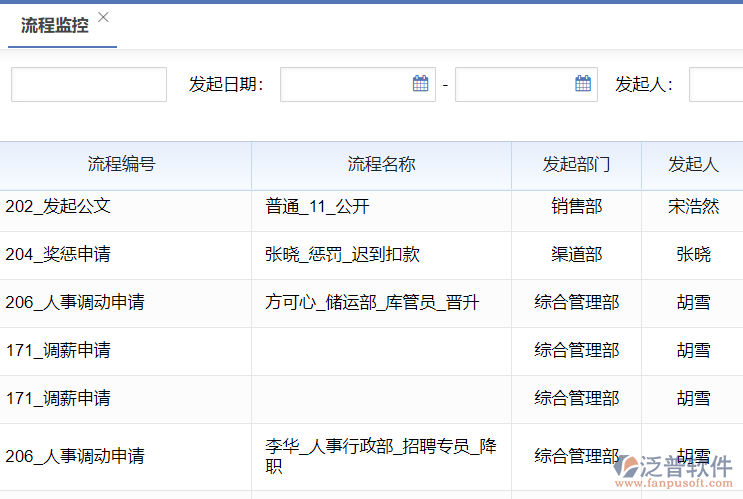743x499 pixels.
Task: Click 销售部 department cell
Action: [x=576, y=207]
